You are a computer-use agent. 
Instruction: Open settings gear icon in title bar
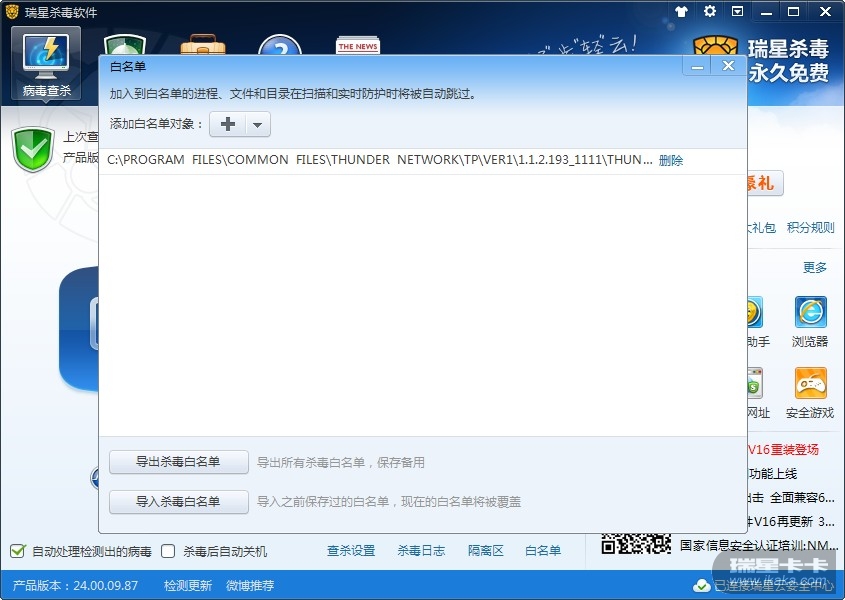point(710,11)
